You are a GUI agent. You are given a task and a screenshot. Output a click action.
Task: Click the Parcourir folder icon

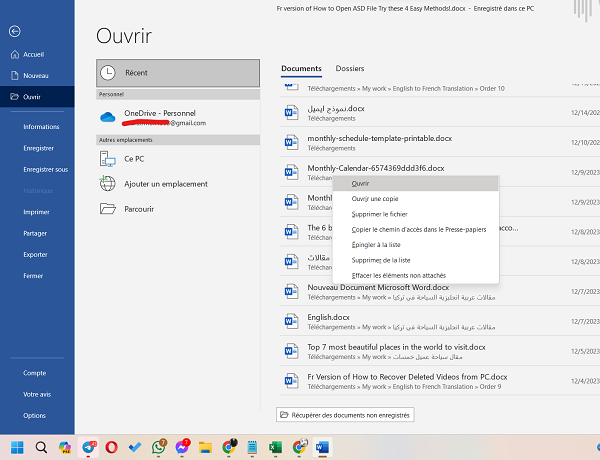pyautogui.click(x=108, y=209)
